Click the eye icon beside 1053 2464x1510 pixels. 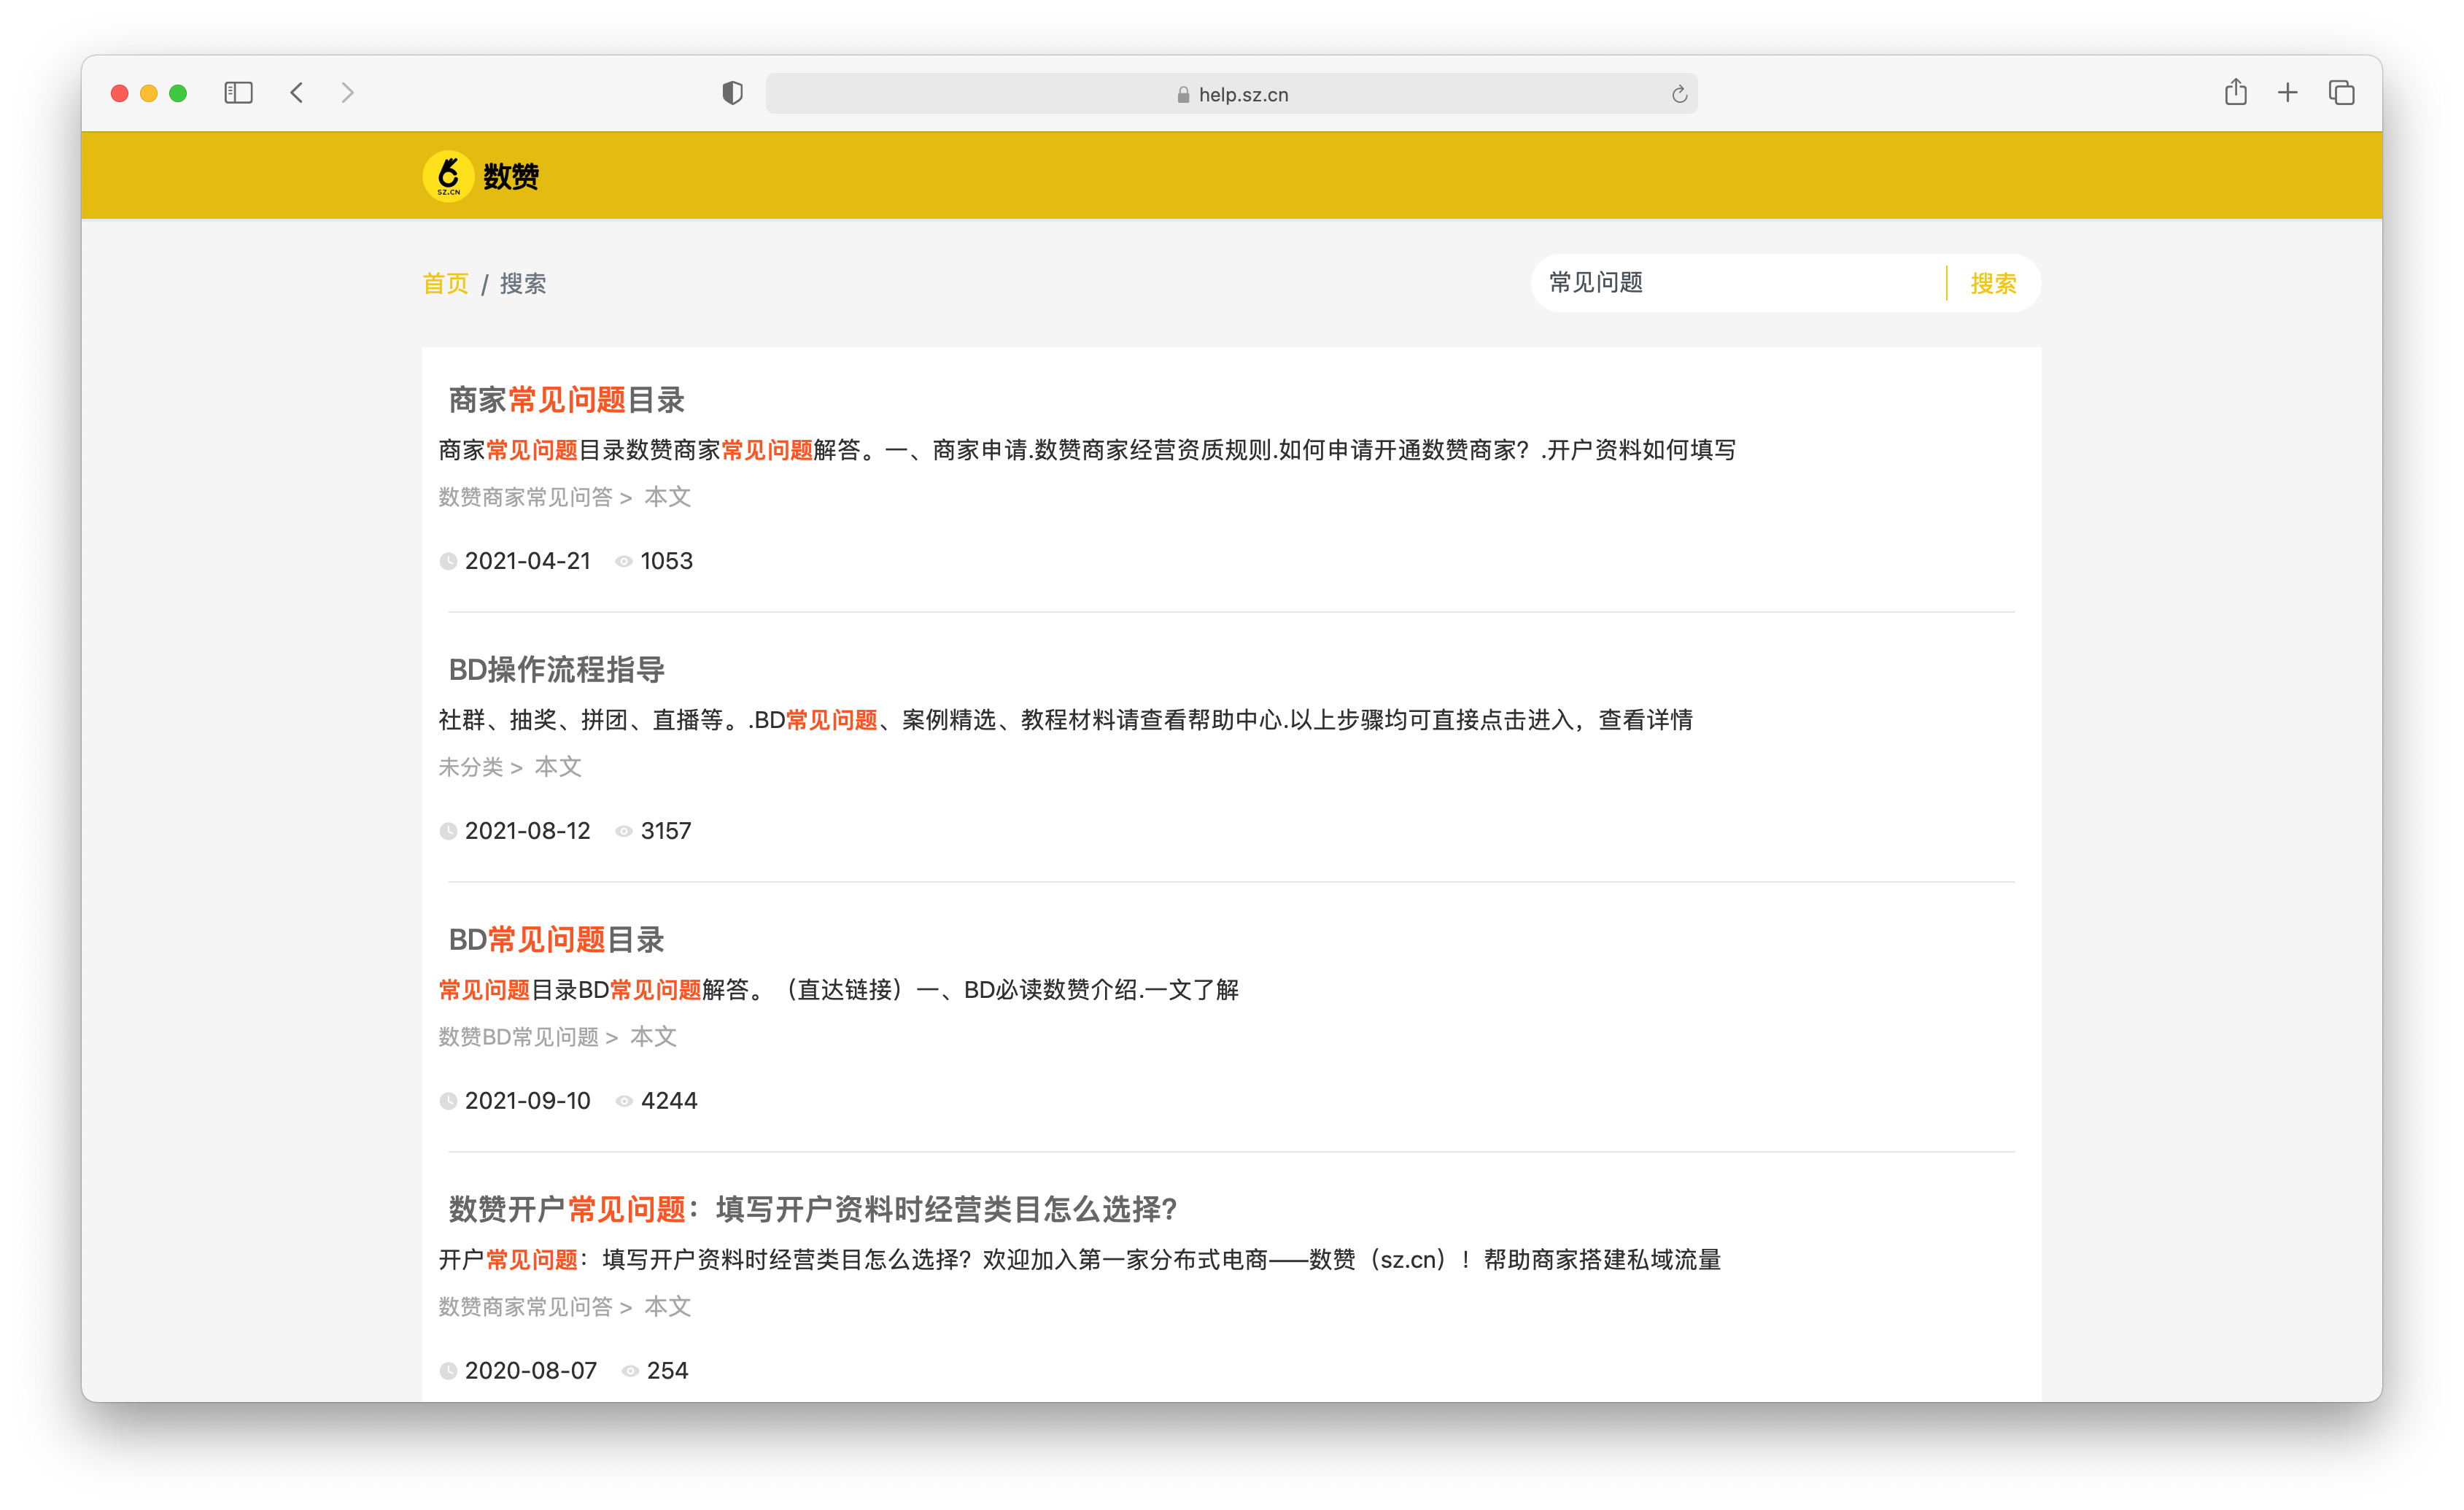click(624, 562)
